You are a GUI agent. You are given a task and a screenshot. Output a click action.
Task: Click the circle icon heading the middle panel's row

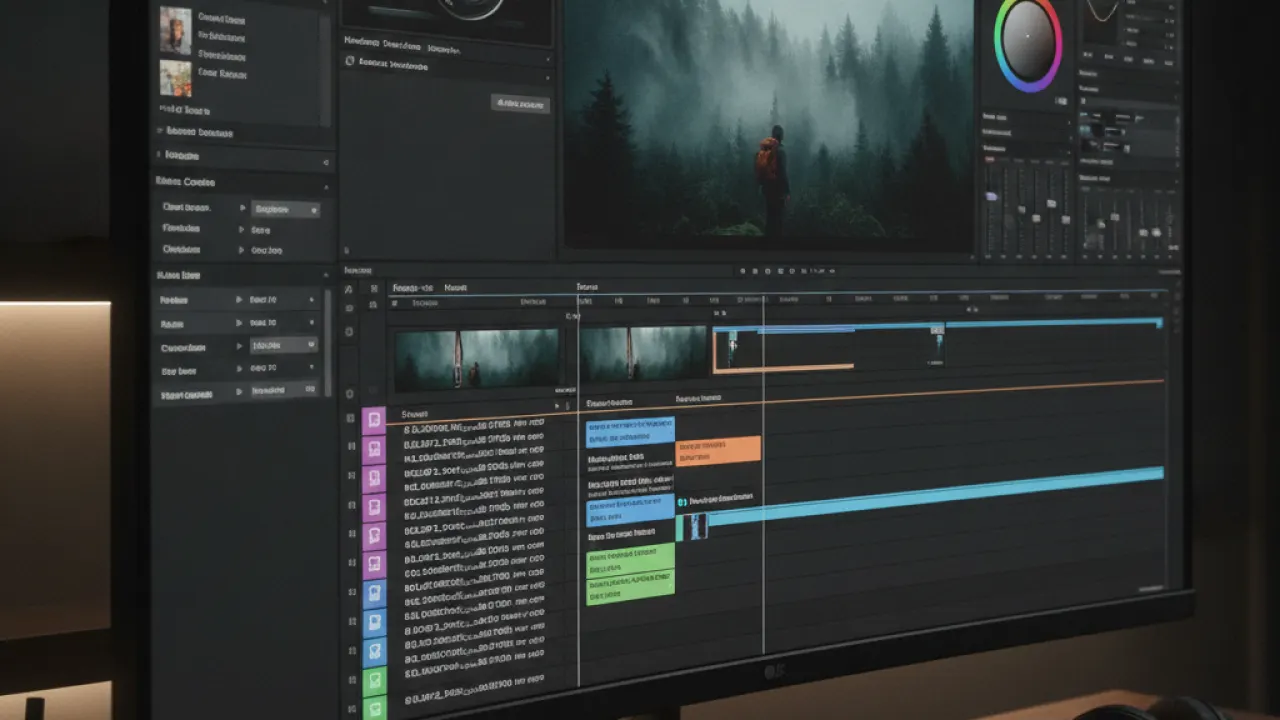click(350, 62)
